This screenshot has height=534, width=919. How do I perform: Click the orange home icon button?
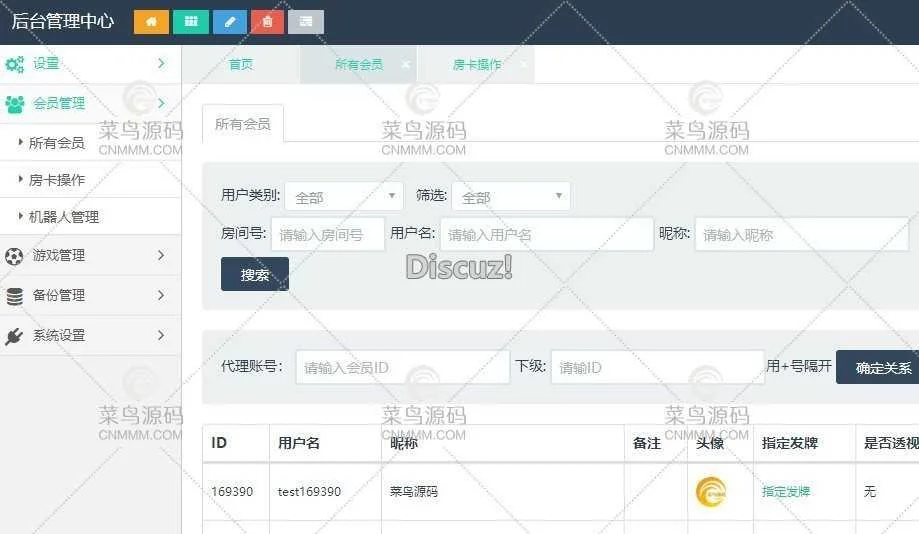(x=151, y=21)
